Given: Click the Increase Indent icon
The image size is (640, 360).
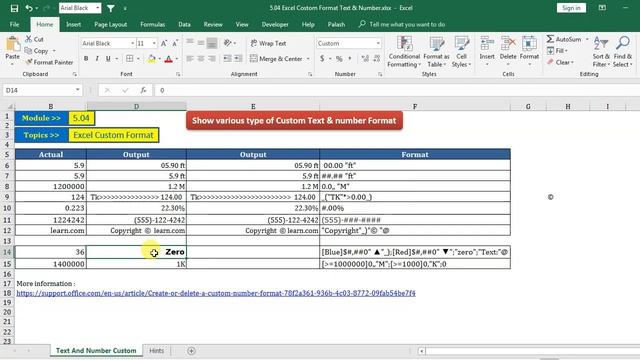Looking at the screenshot, I should 238,59.
